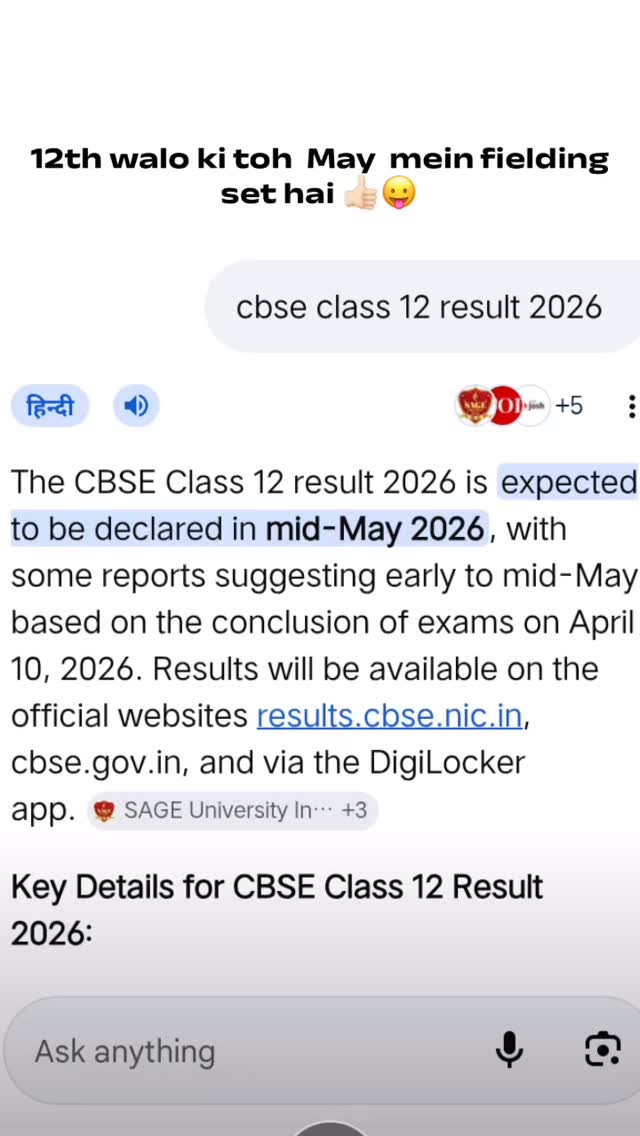Open the Google Lens camera icon
The image size is (640, 1136).
[602, 1049]
